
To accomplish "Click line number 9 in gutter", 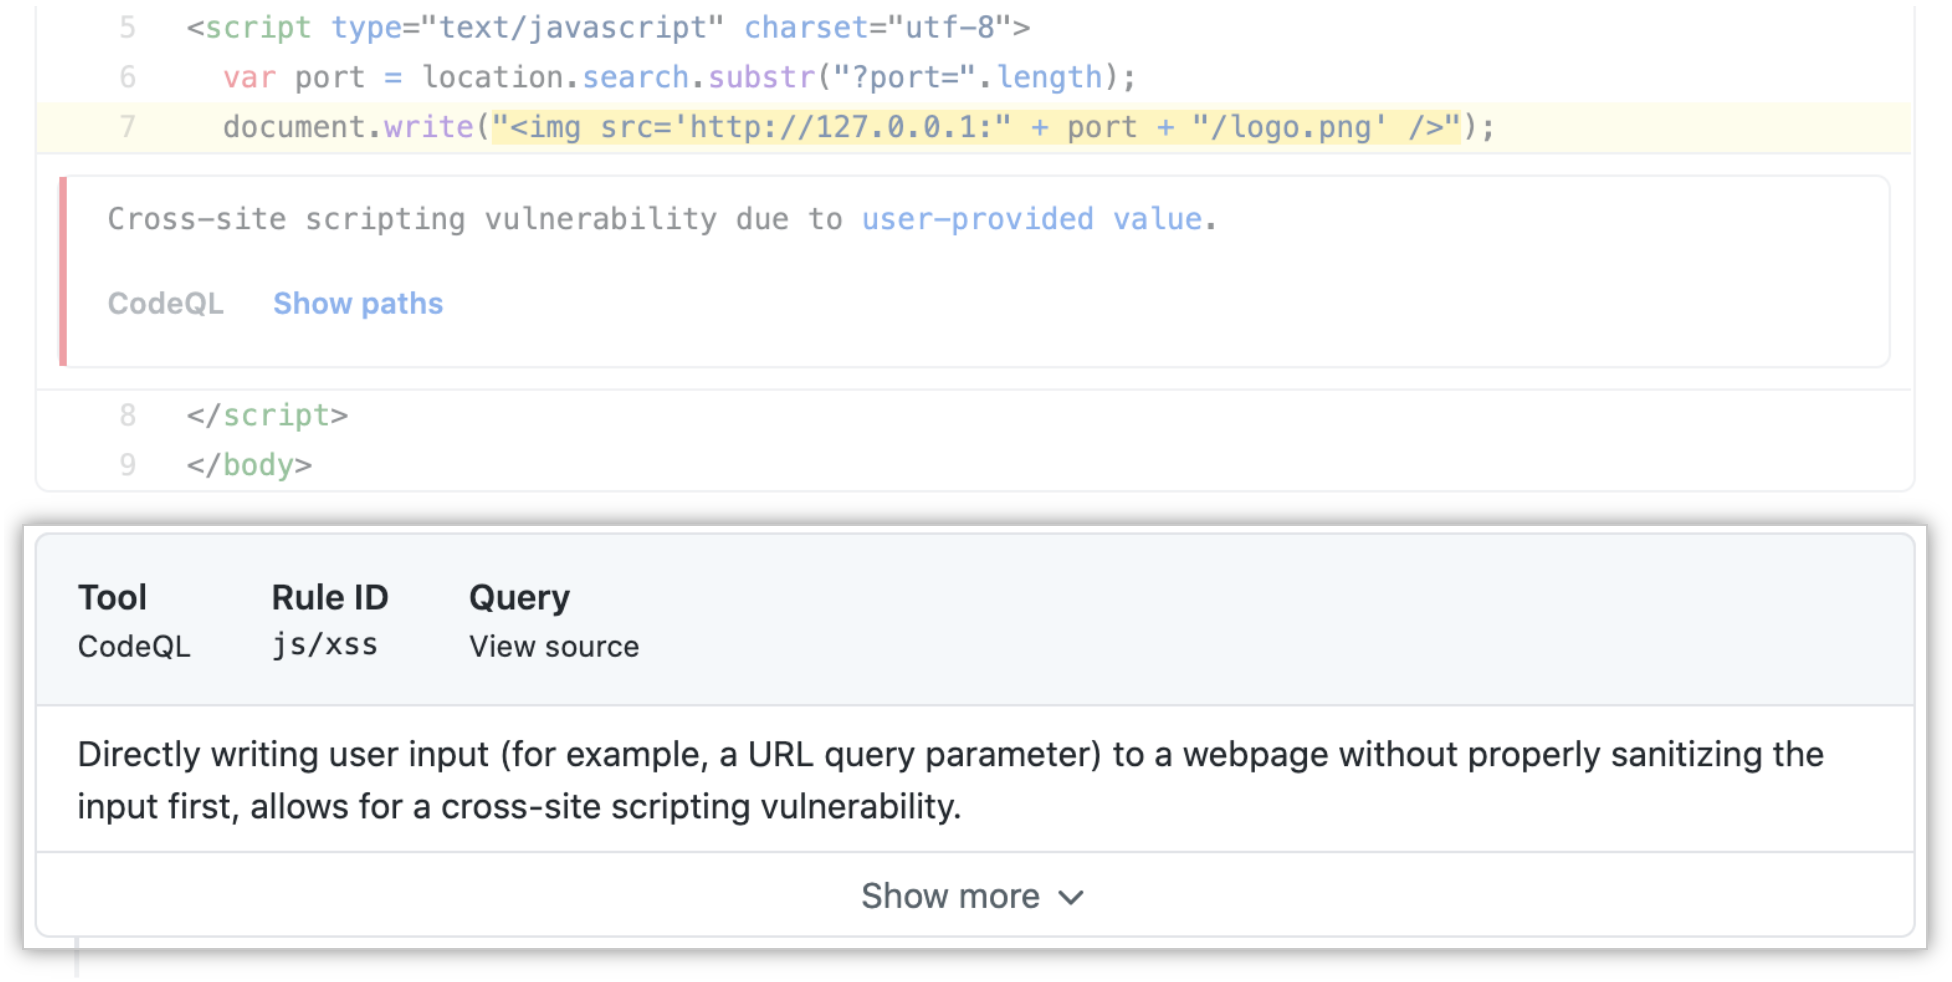I will point(127,465).
